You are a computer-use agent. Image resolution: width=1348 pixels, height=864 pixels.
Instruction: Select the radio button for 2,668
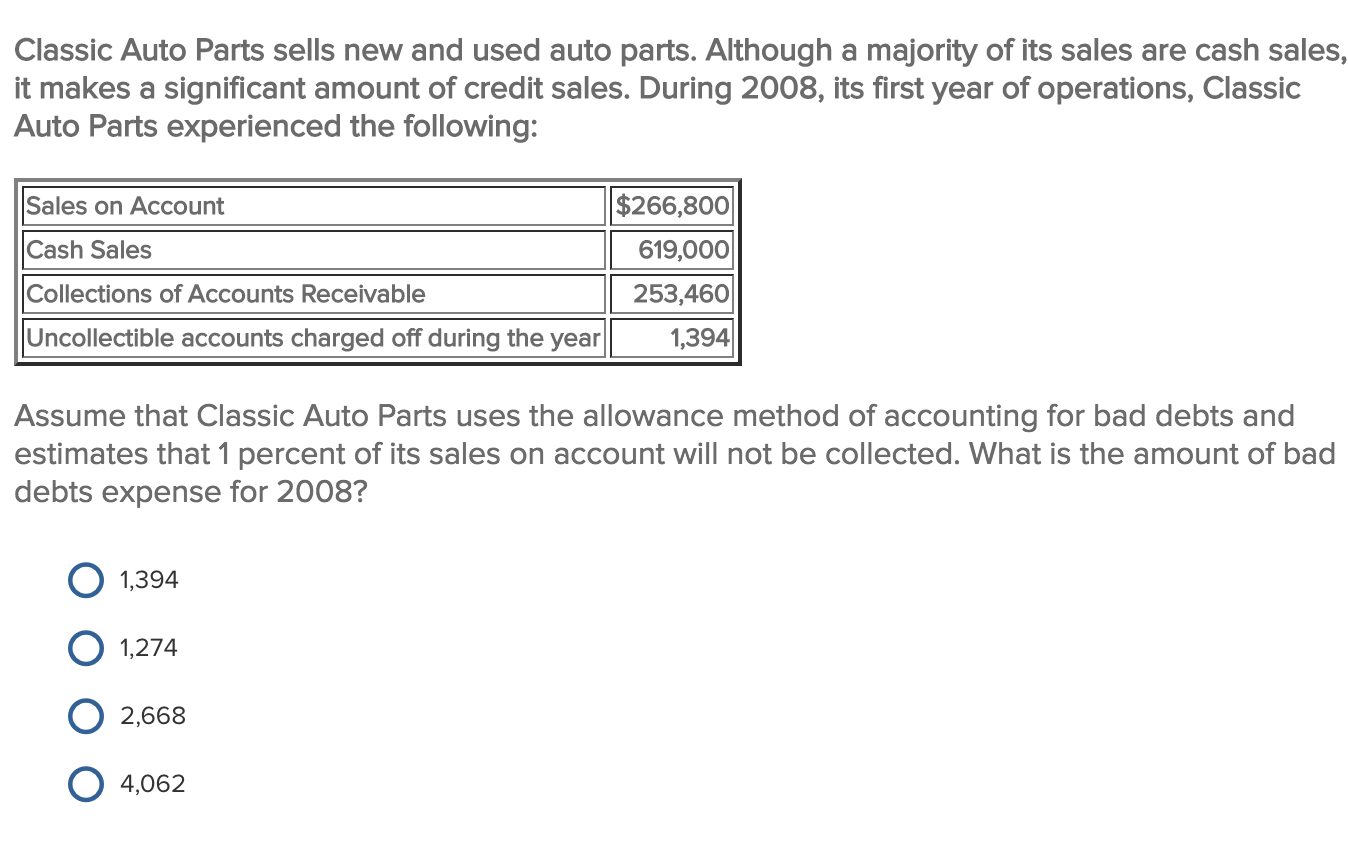pos(86,715)
